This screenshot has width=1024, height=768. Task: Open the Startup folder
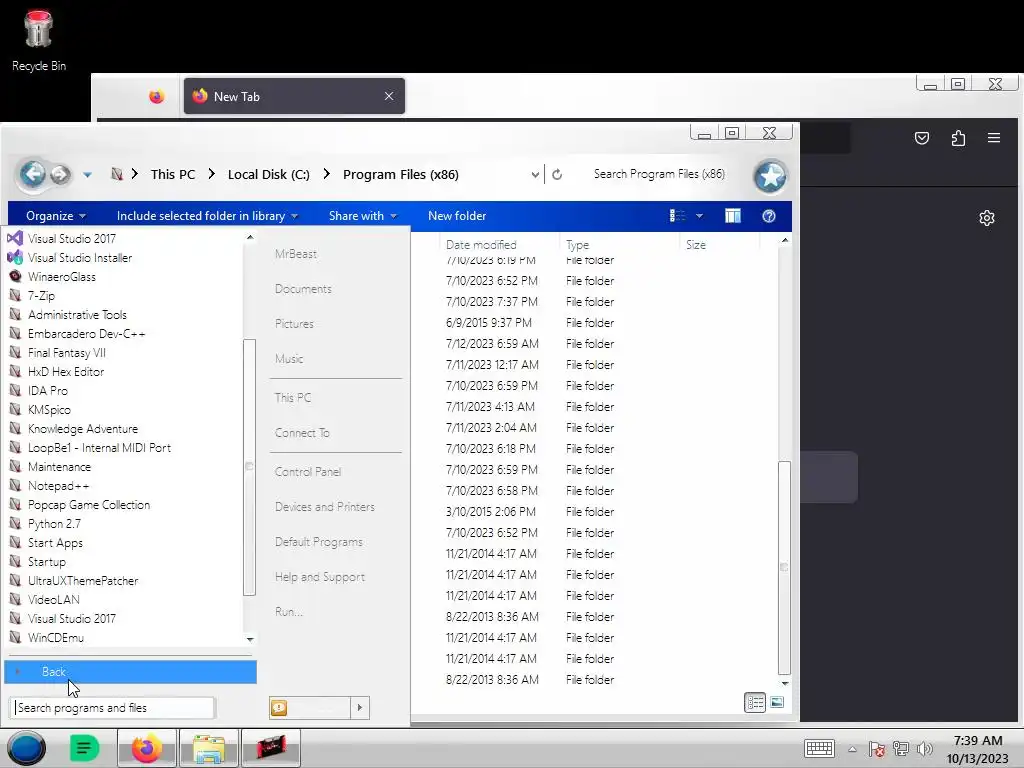[x=46, y=562]
